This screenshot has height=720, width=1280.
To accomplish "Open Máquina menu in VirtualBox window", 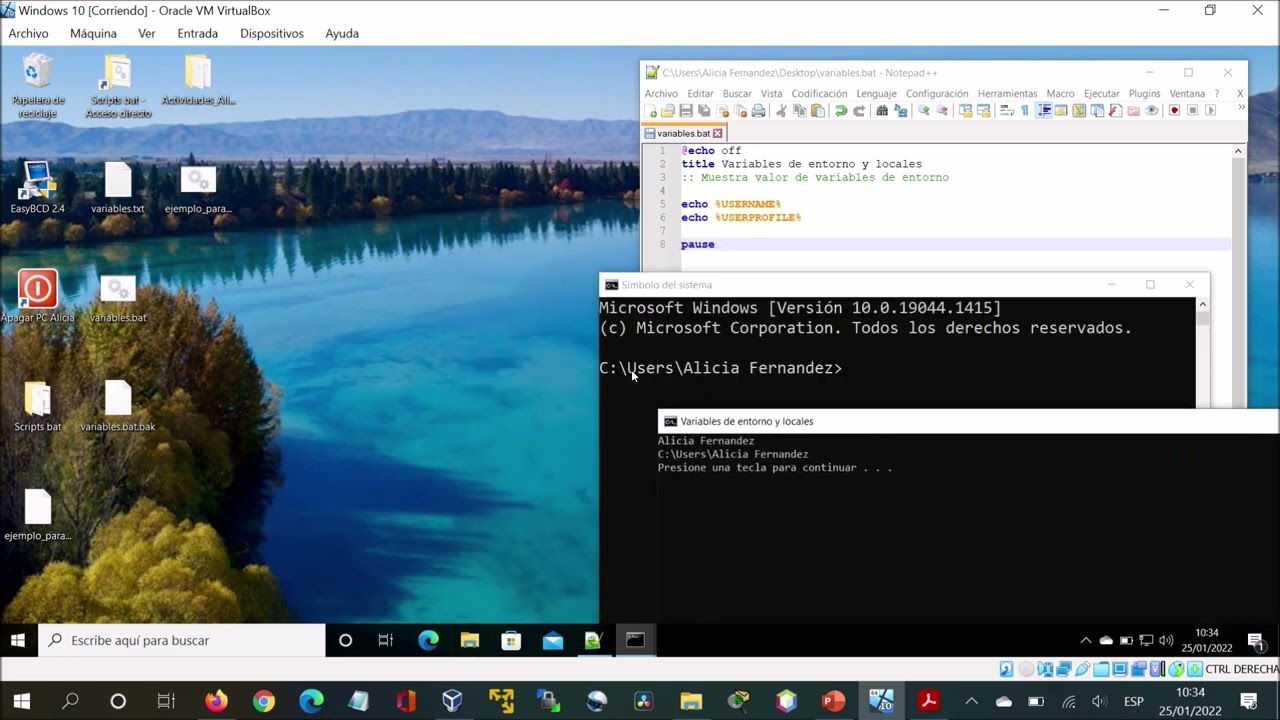I will pyautogui.click(x=93, y=33).
